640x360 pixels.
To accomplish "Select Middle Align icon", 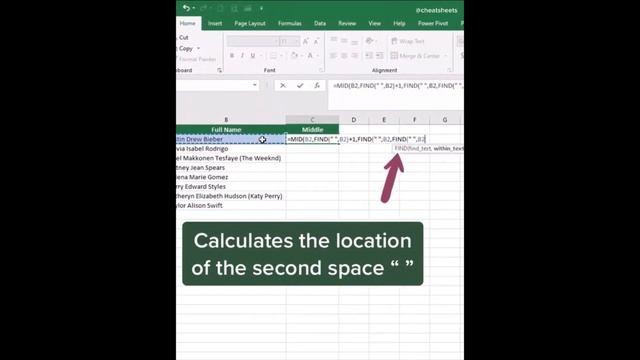I will pyautogui.click(x=344, y=41).
